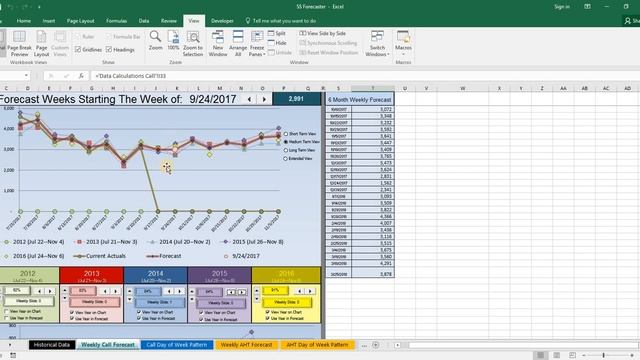This screenshot has height=360, width=640.
Task: Click Arrange All windows
Action: [238, 43]
